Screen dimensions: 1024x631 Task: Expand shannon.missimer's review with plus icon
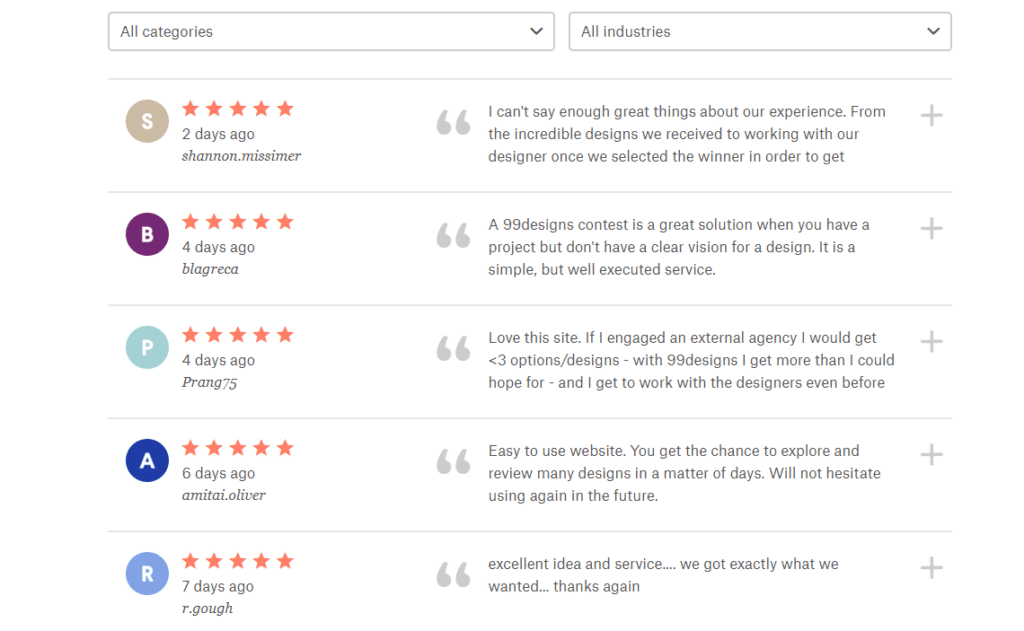coord(931,116)
